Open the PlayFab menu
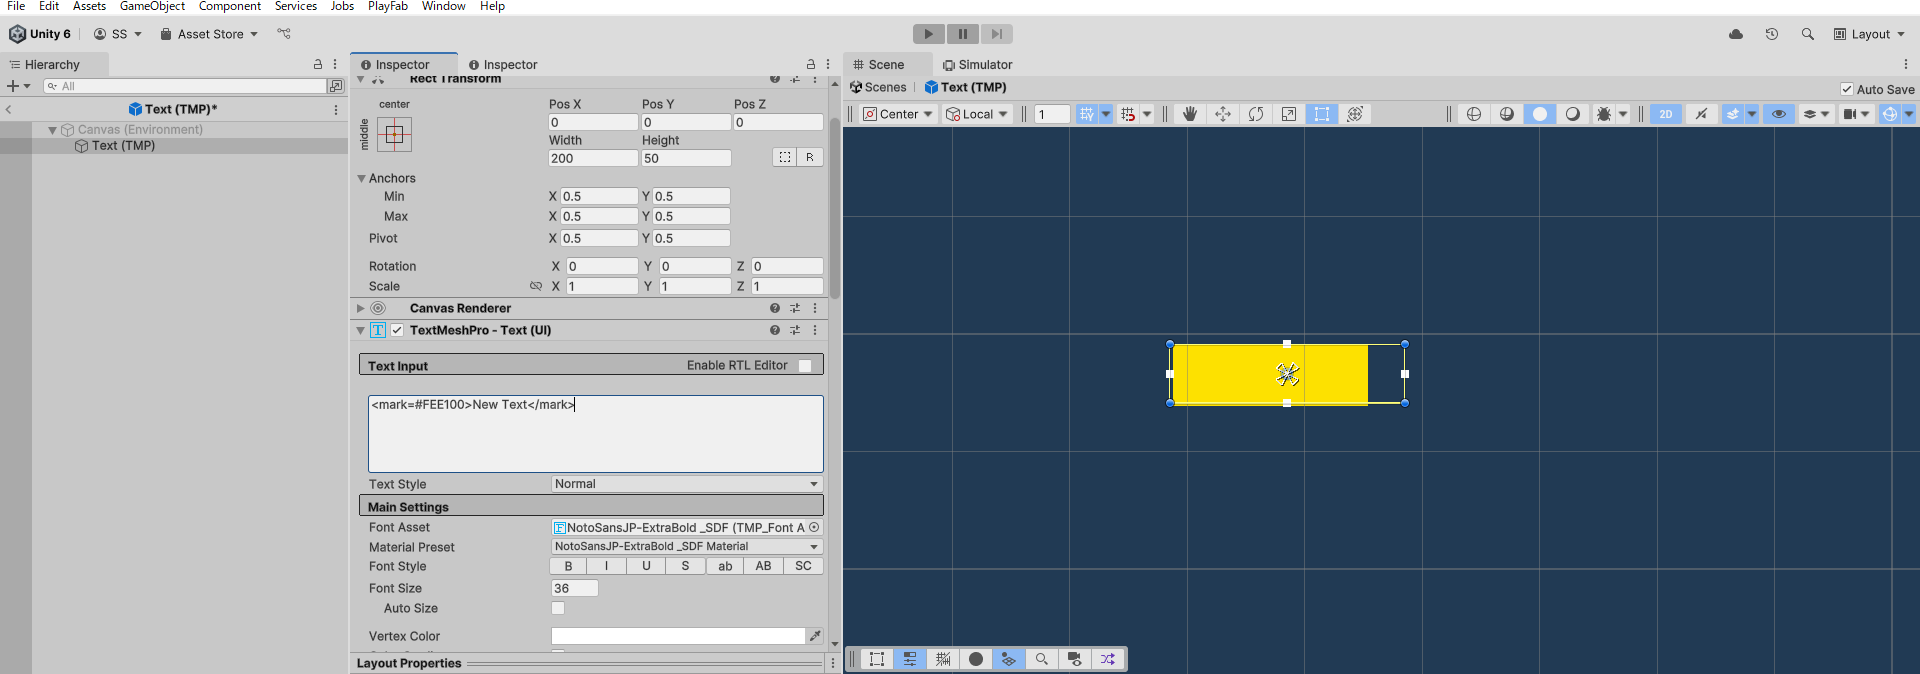Image resolution: width=1920 pixels, height=674 pixels. tap(388, 6)
